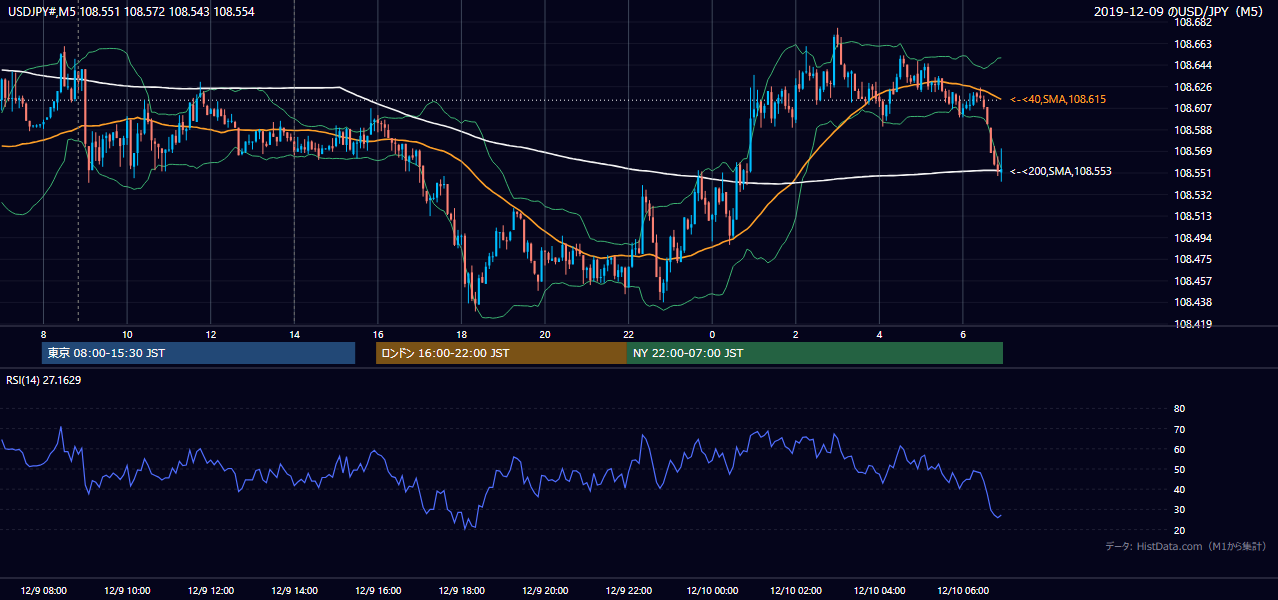Click the 12/9 08:00 date axis label

43,590
